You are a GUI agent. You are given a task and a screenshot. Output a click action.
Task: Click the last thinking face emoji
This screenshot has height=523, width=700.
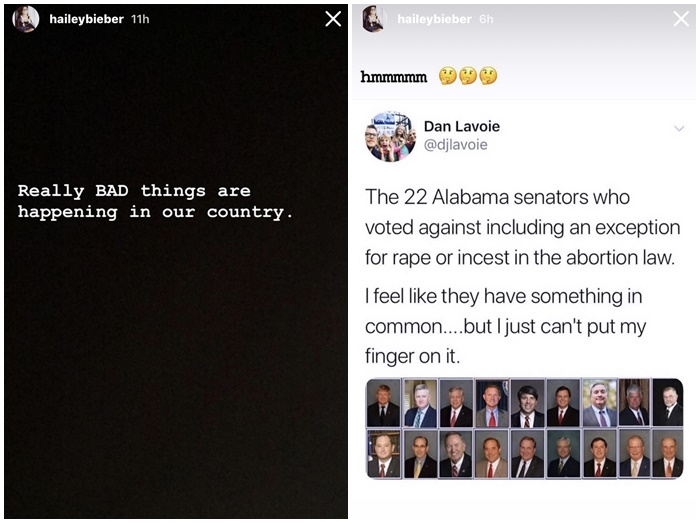pyautogui.click(x=487, y=77)
